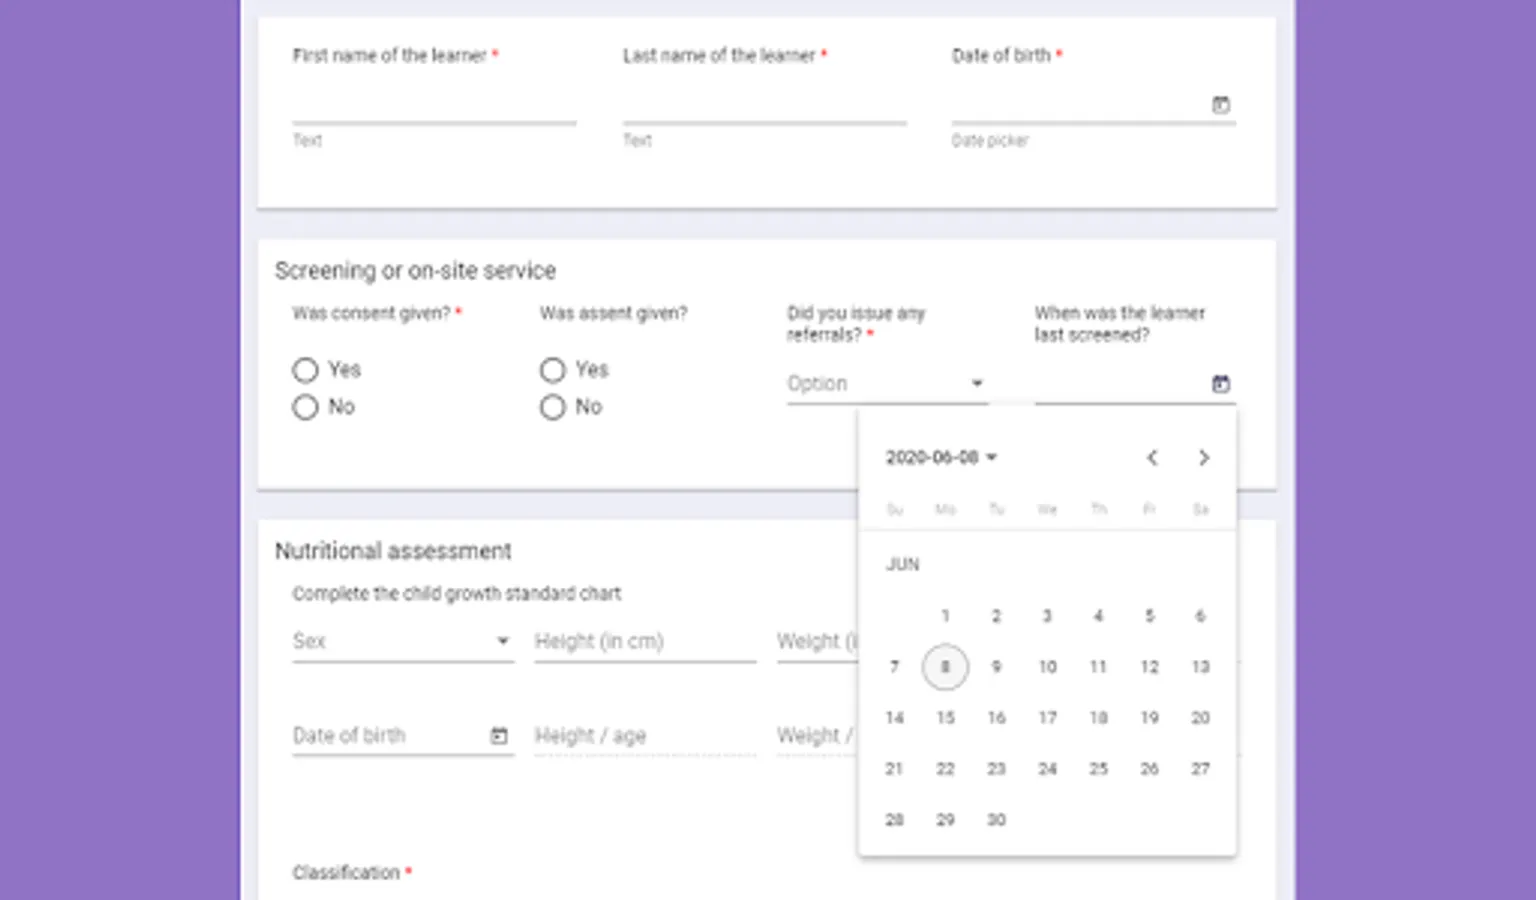Open the 2020-06-08 year selector dropdown
Screen dimensions: 1536x900
click(941, 458)
